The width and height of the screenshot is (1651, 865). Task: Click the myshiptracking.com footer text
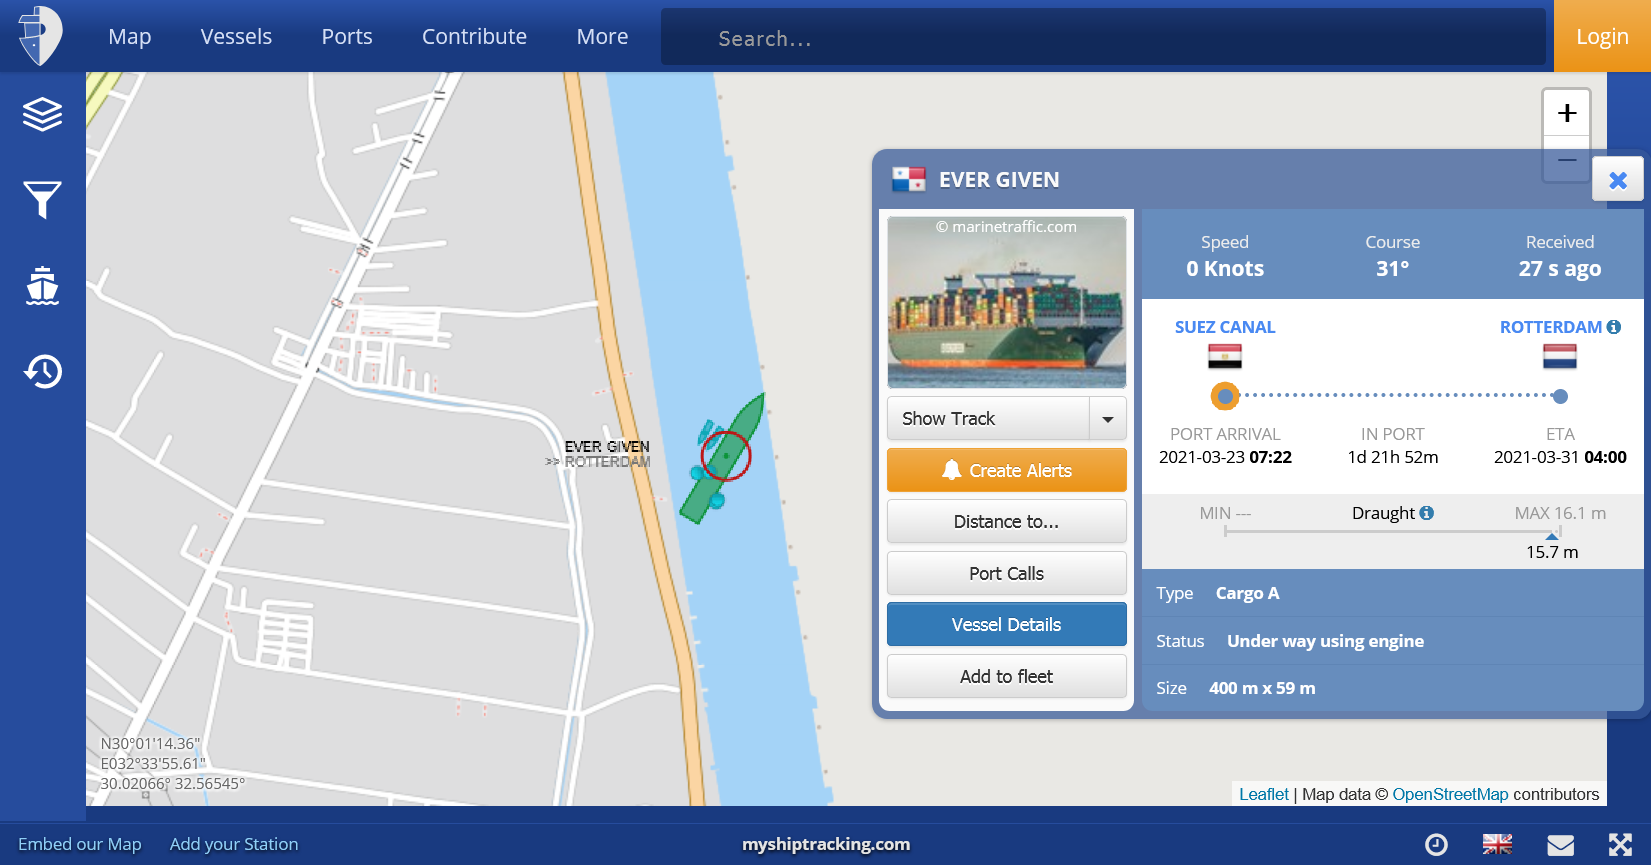pos(826,844)
